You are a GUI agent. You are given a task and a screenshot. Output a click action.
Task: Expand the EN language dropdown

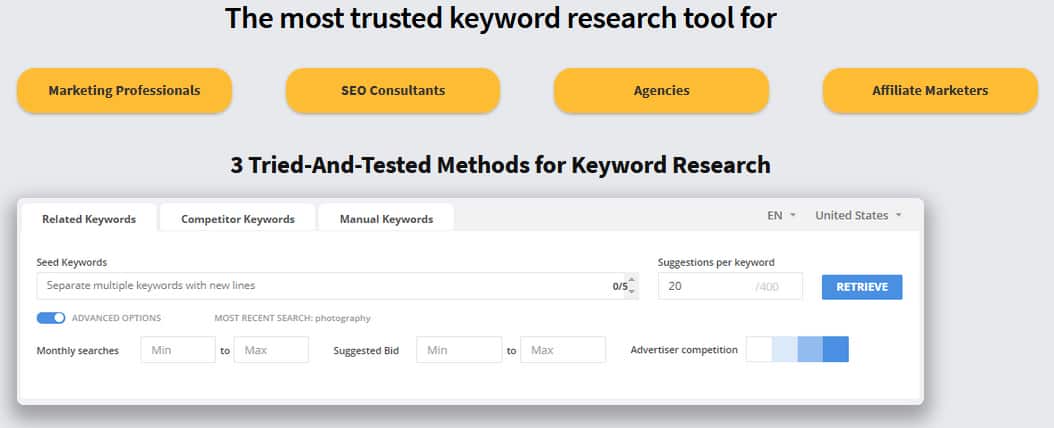pyautogui.click(x=781, y=215)
